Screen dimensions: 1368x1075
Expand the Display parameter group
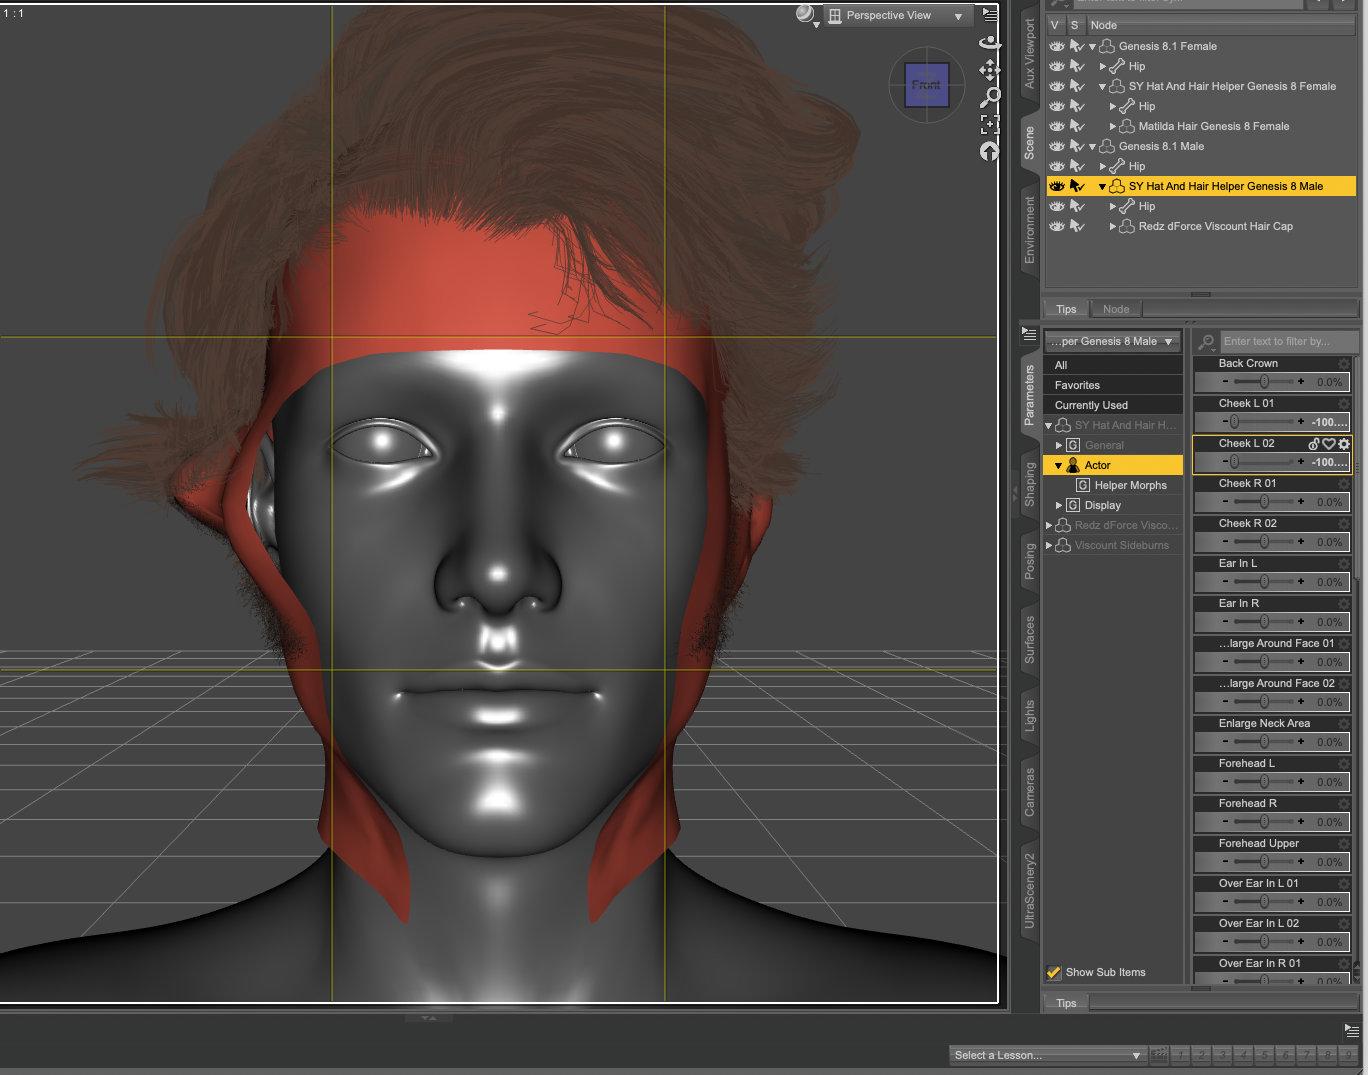pyautogui.click(x=1059, y=505)
